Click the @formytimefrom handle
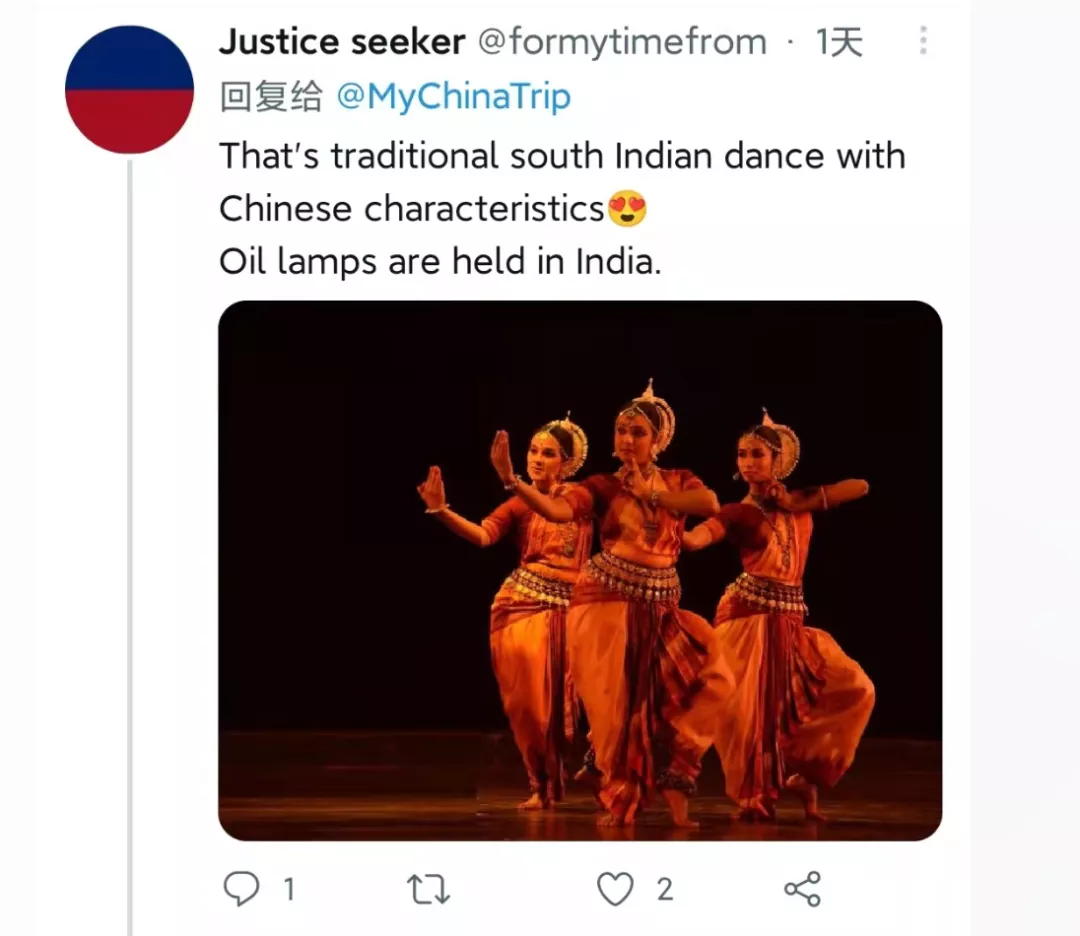1080x936 pixels. 622,42
